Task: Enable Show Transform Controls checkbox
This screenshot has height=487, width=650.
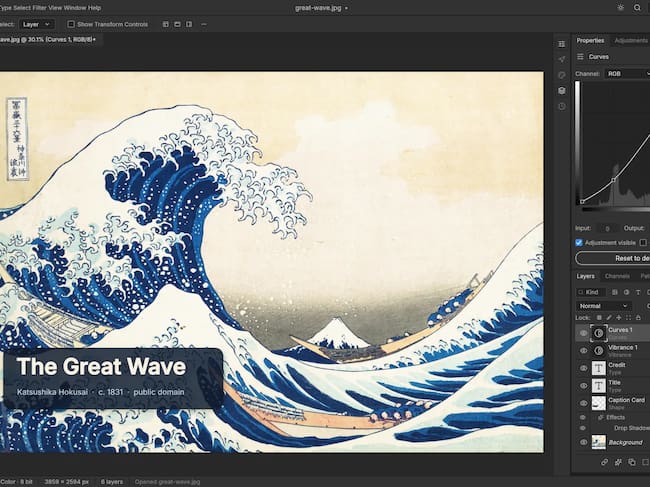Action: tap(71, 24)
